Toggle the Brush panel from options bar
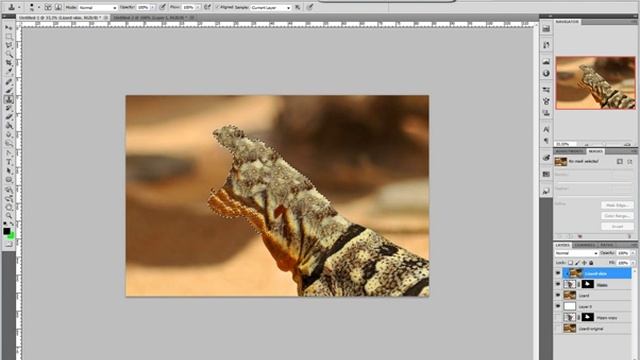The width and height of the screenshot is (640, 360). 48,7
